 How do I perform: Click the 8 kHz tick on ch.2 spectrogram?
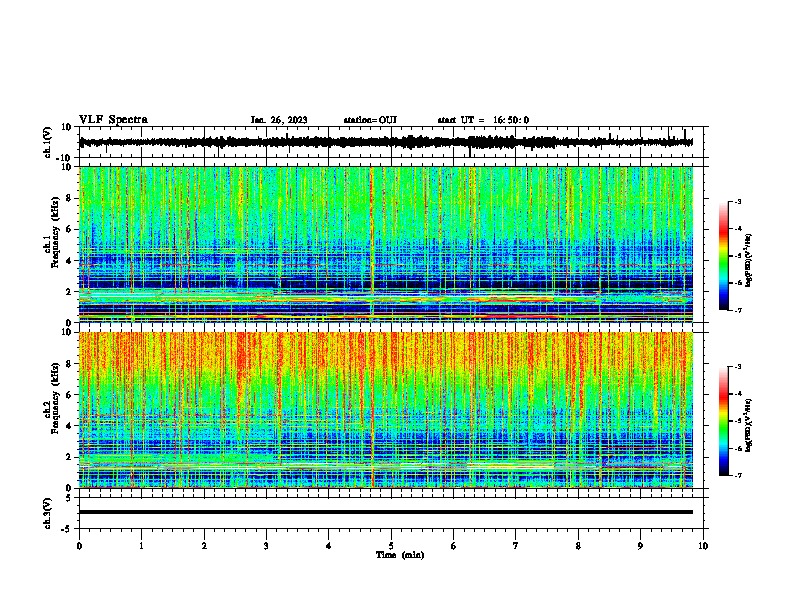(70, 364)
